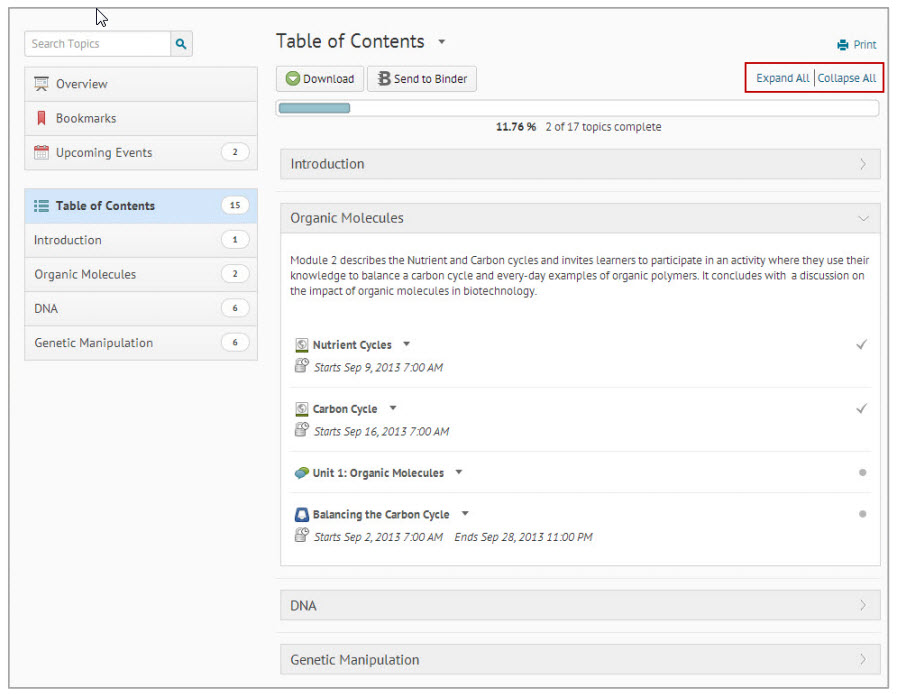The height and width of the screenshot is (694, 898).
Task: Click the Upcoming Events calendar icon
Action: [x=41, y=153]
